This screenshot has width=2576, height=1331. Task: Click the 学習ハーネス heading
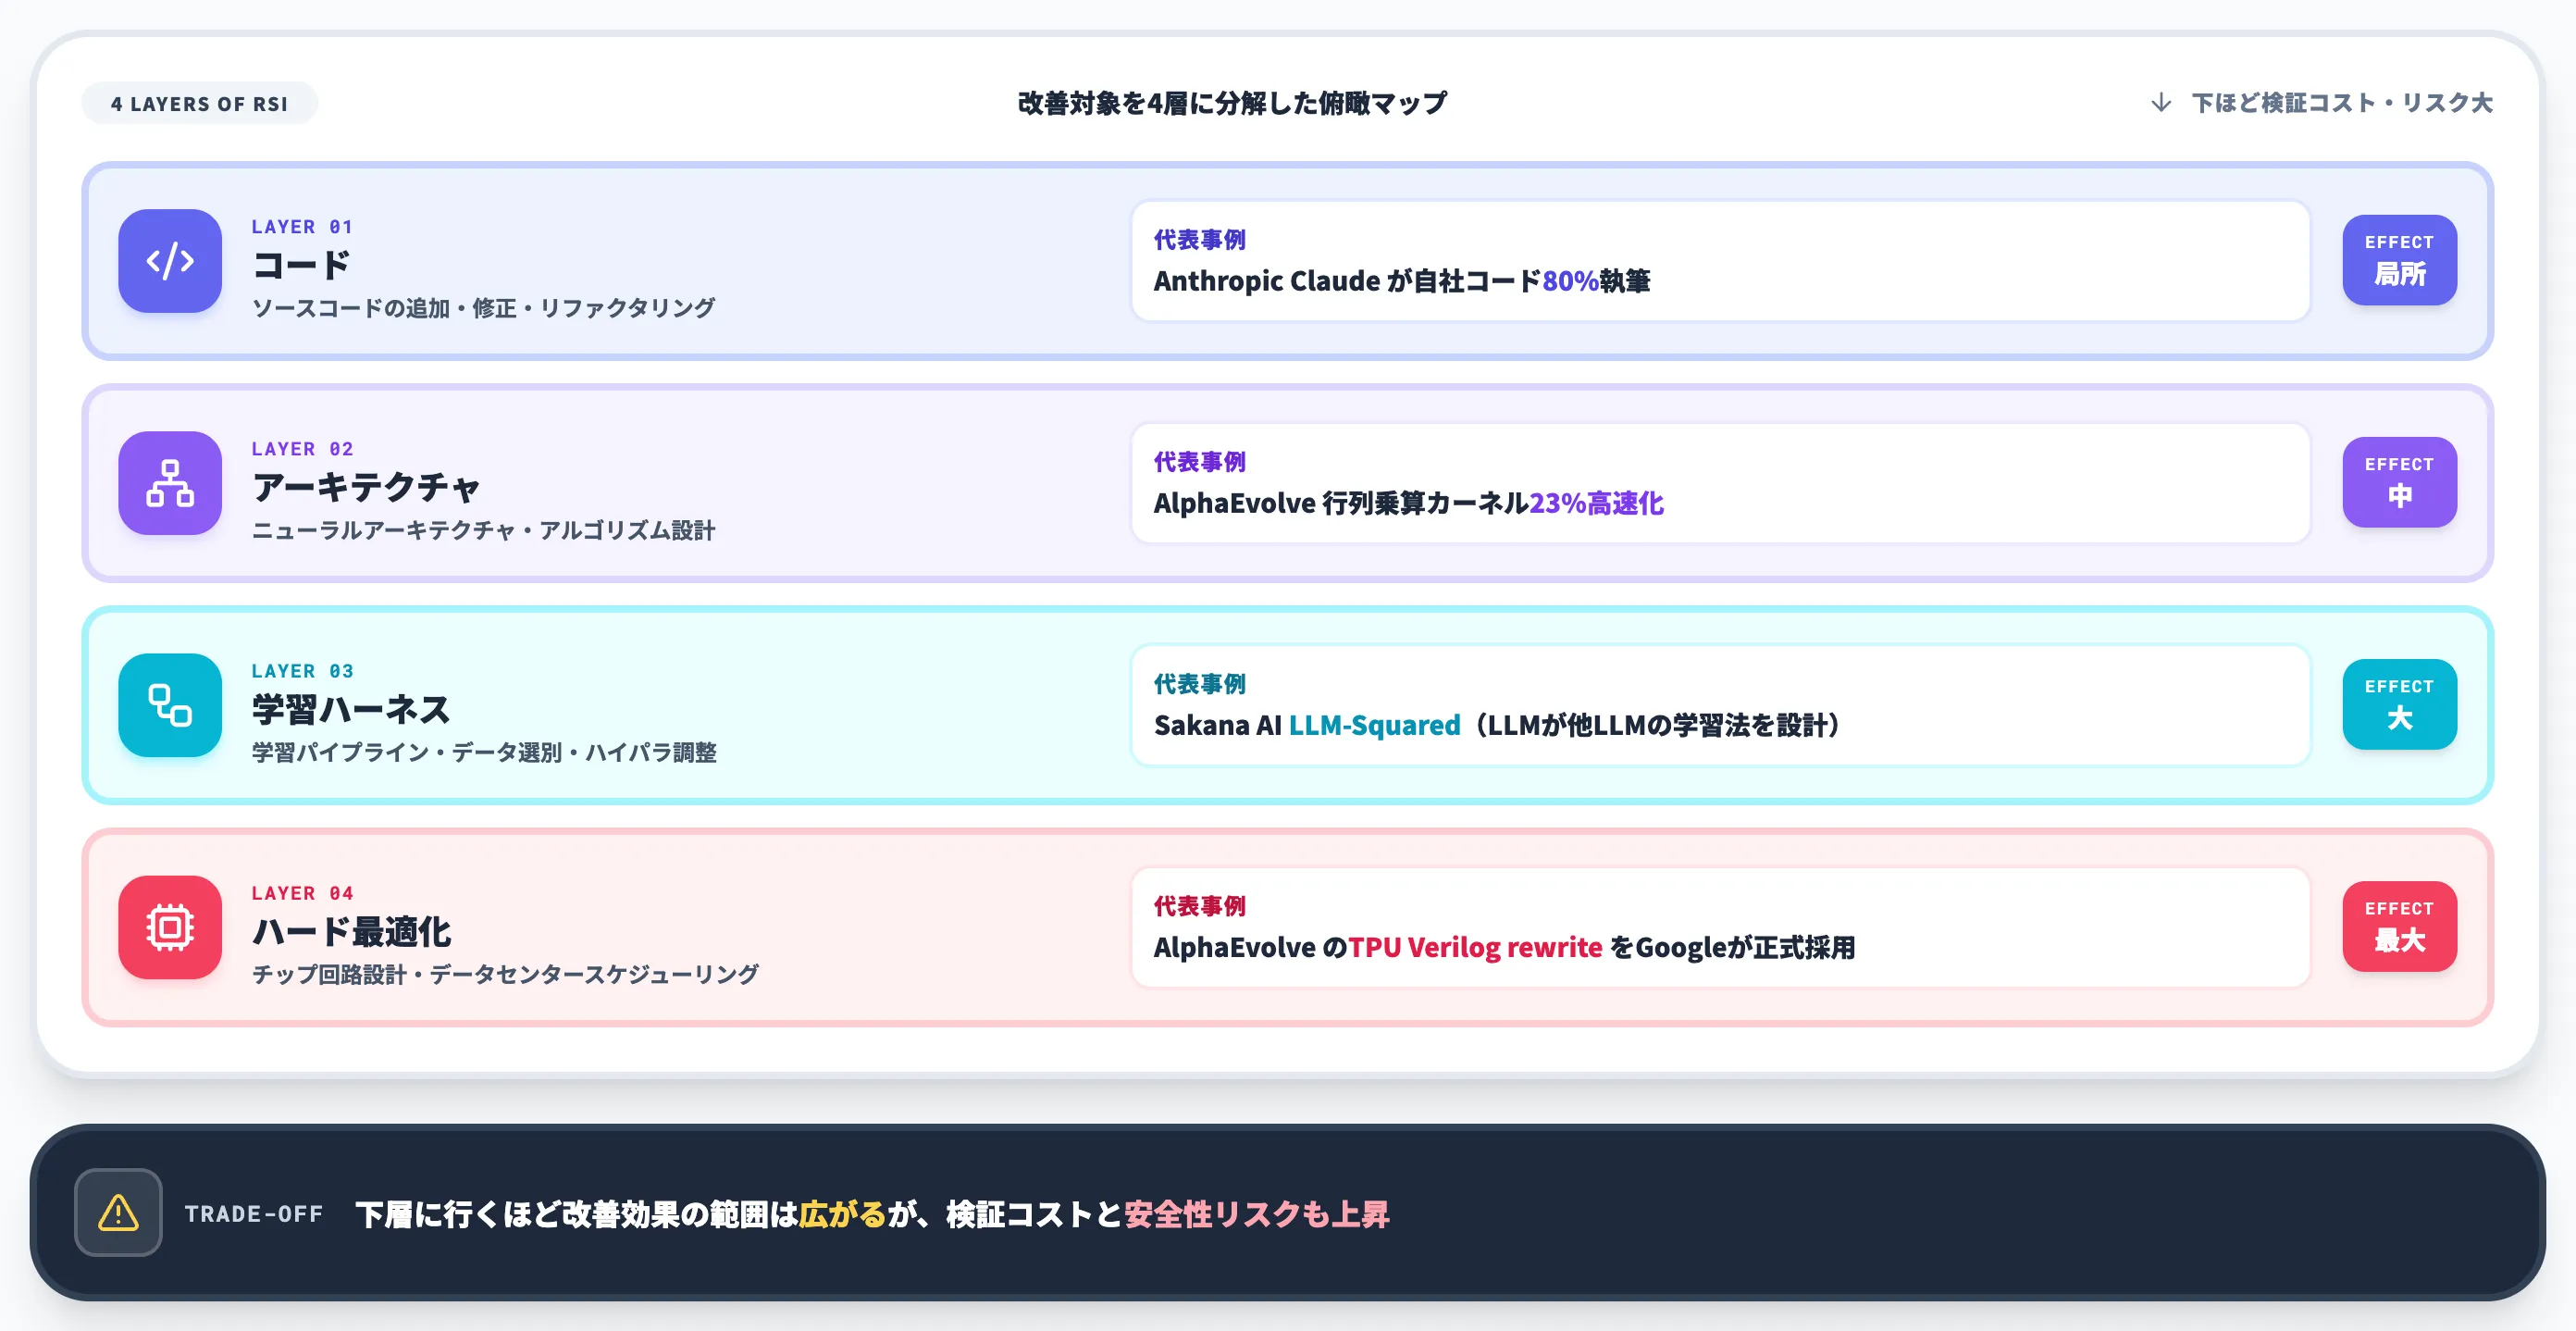coord(351,709)
